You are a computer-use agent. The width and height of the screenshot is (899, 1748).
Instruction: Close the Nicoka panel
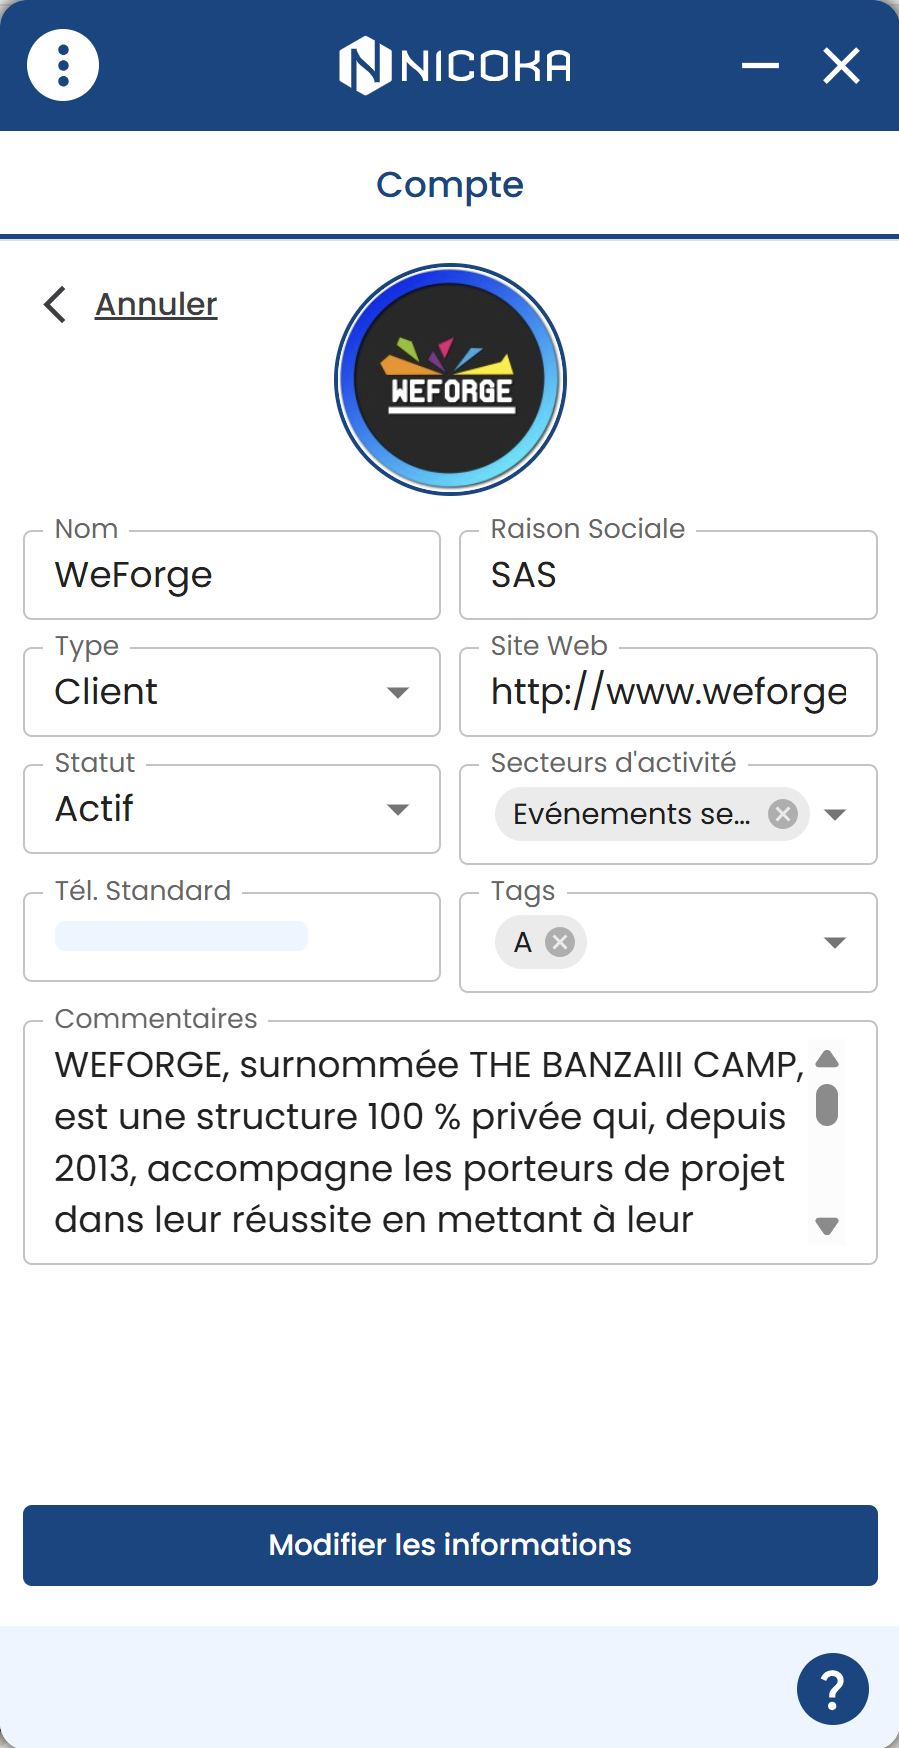coord(841,66)
